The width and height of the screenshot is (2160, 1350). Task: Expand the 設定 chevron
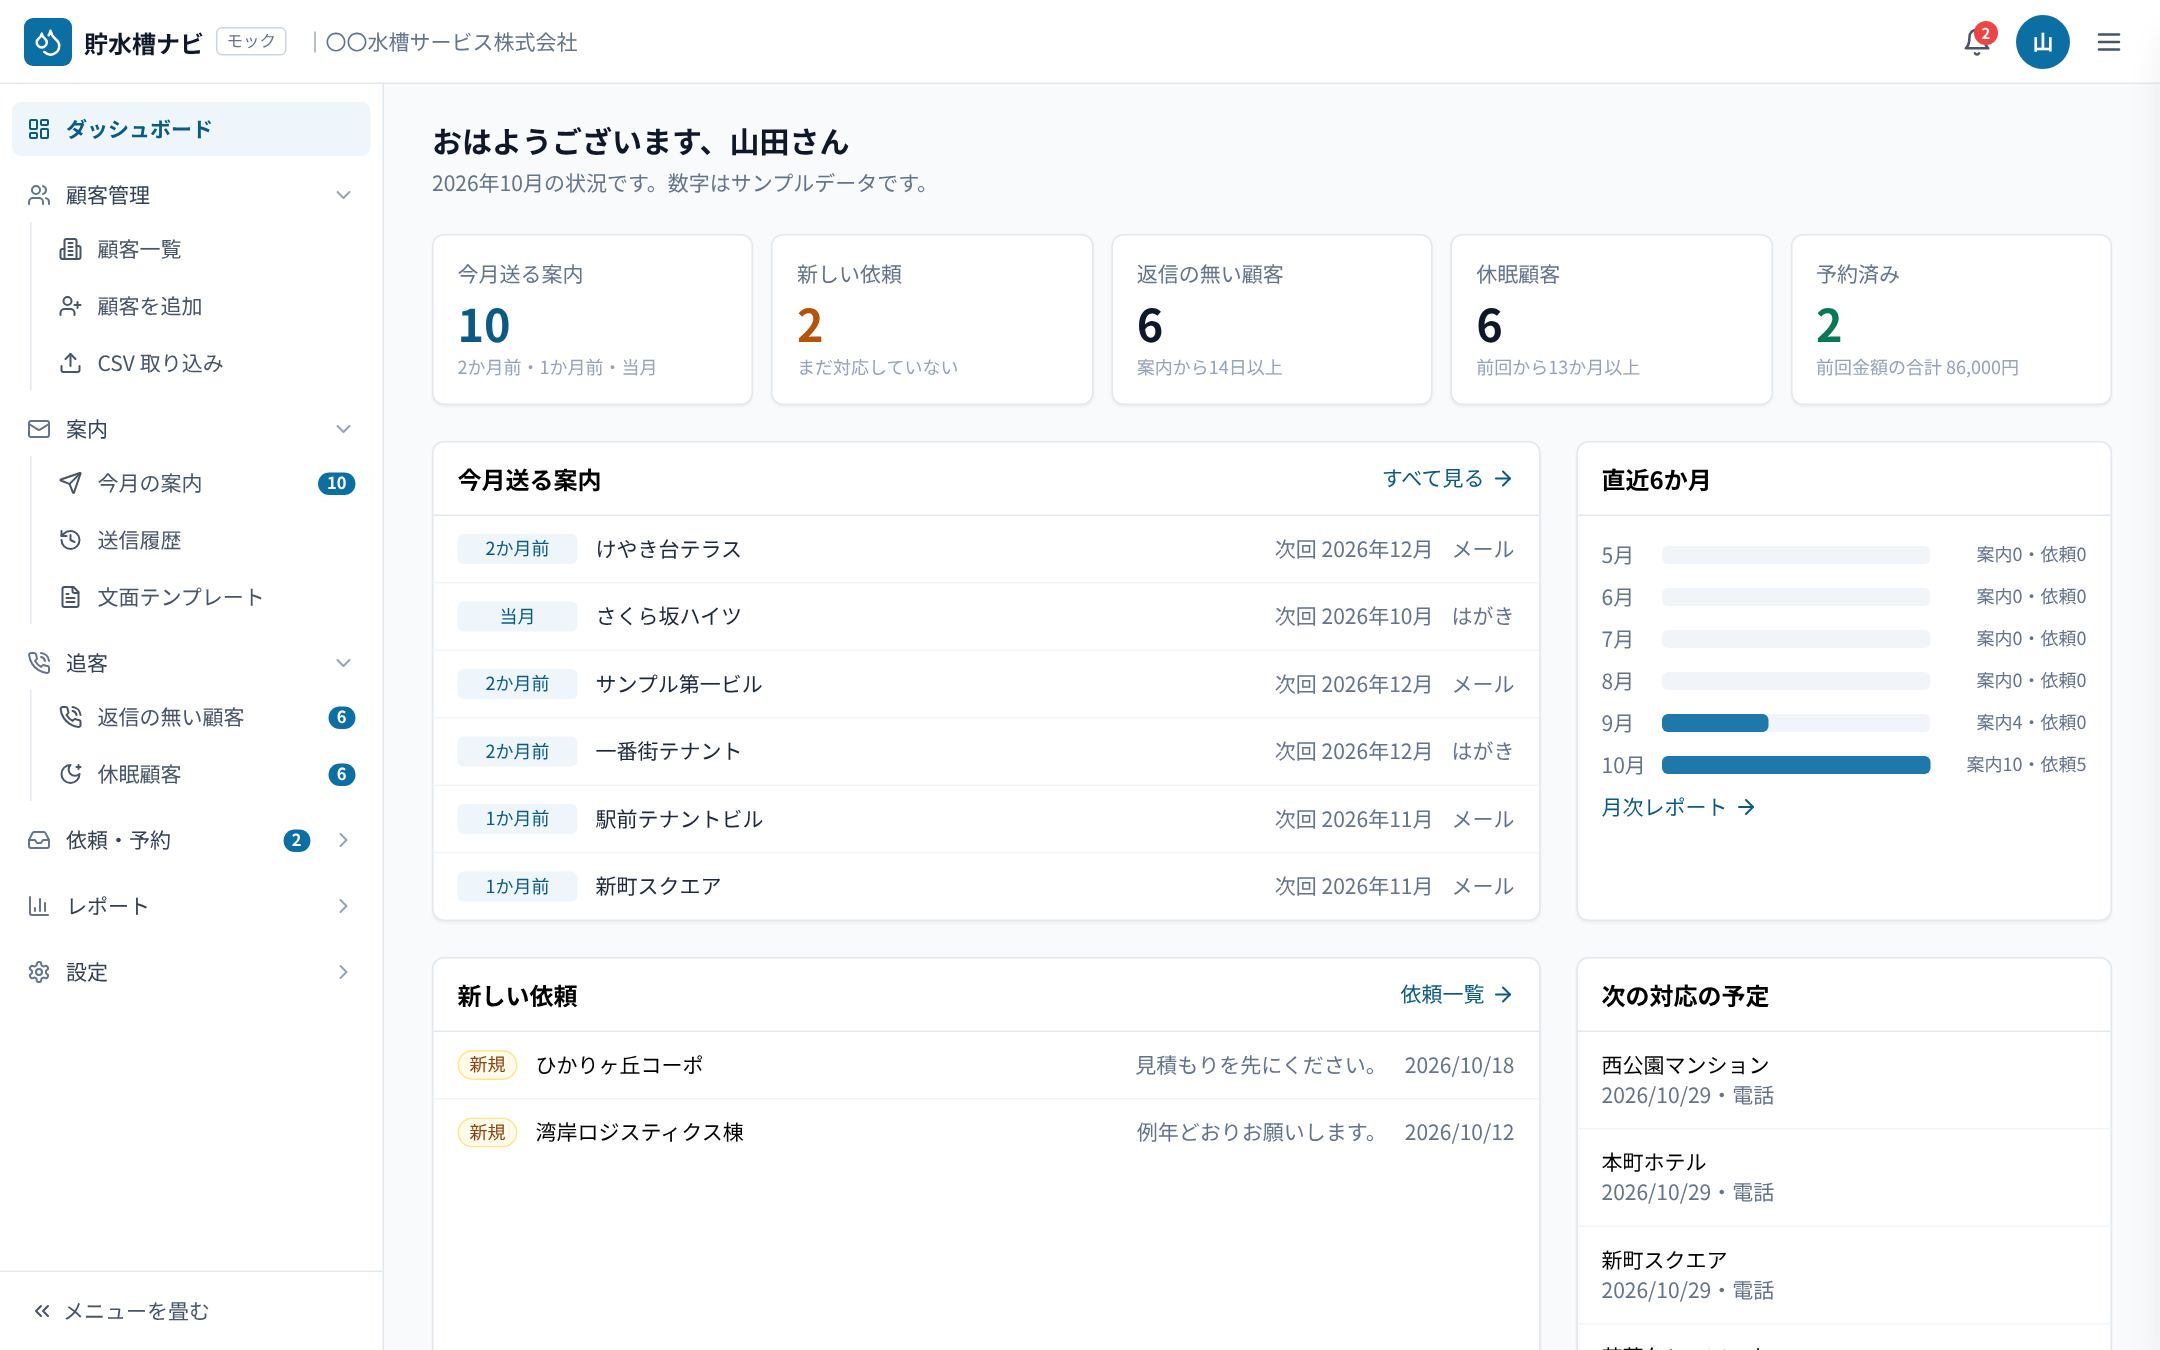pos(343,972)
